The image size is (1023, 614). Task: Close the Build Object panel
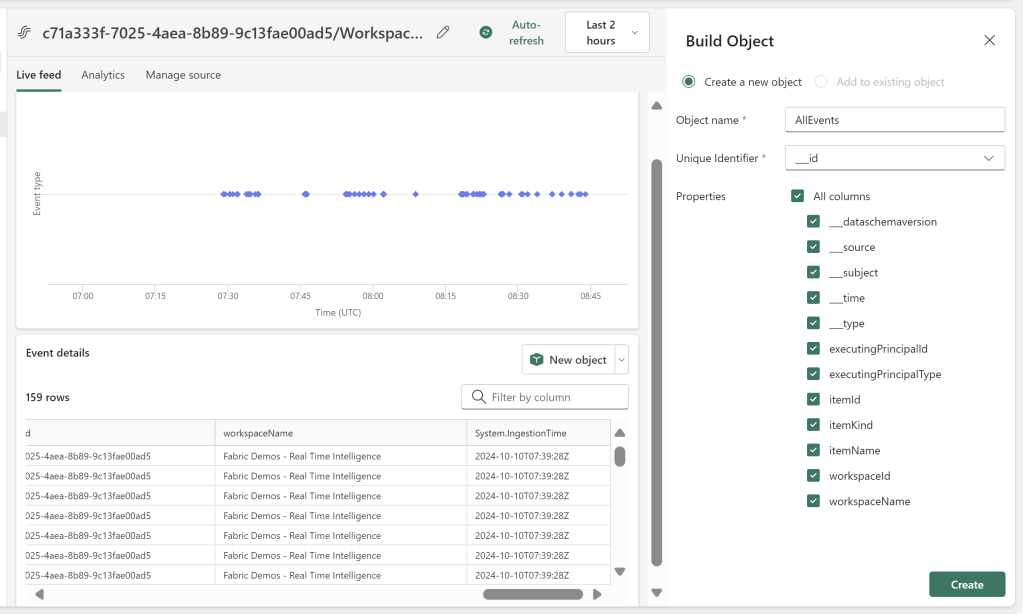989,40
